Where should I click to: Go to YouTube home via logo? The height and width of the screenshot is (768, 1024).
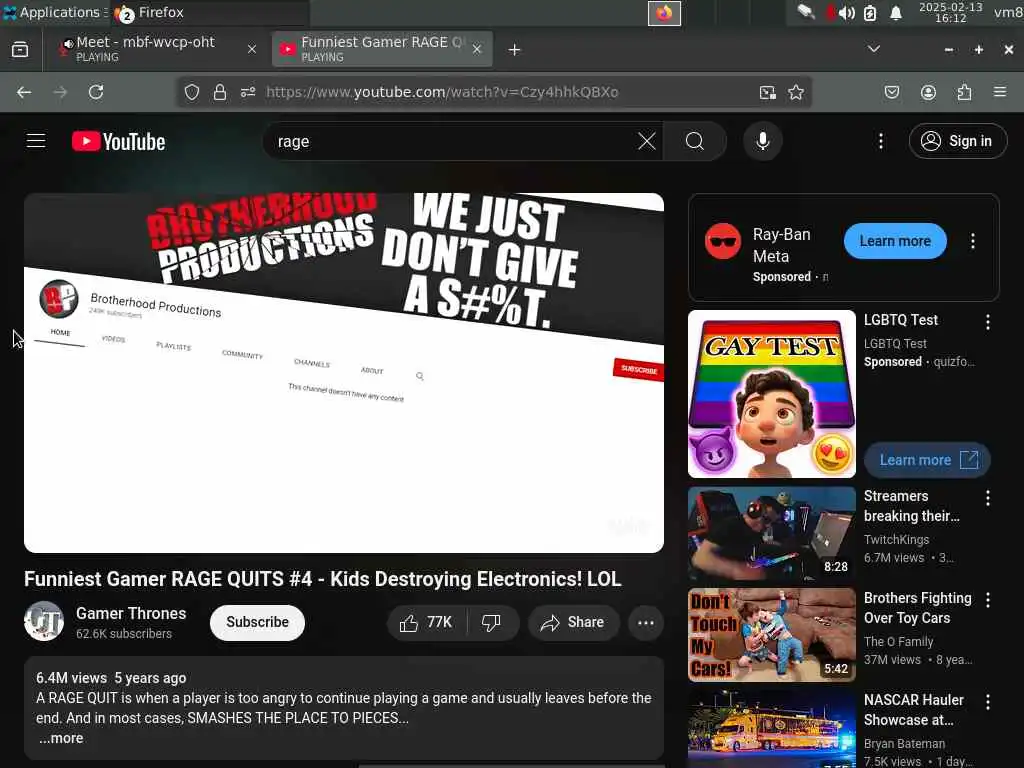tap(118, 141)
